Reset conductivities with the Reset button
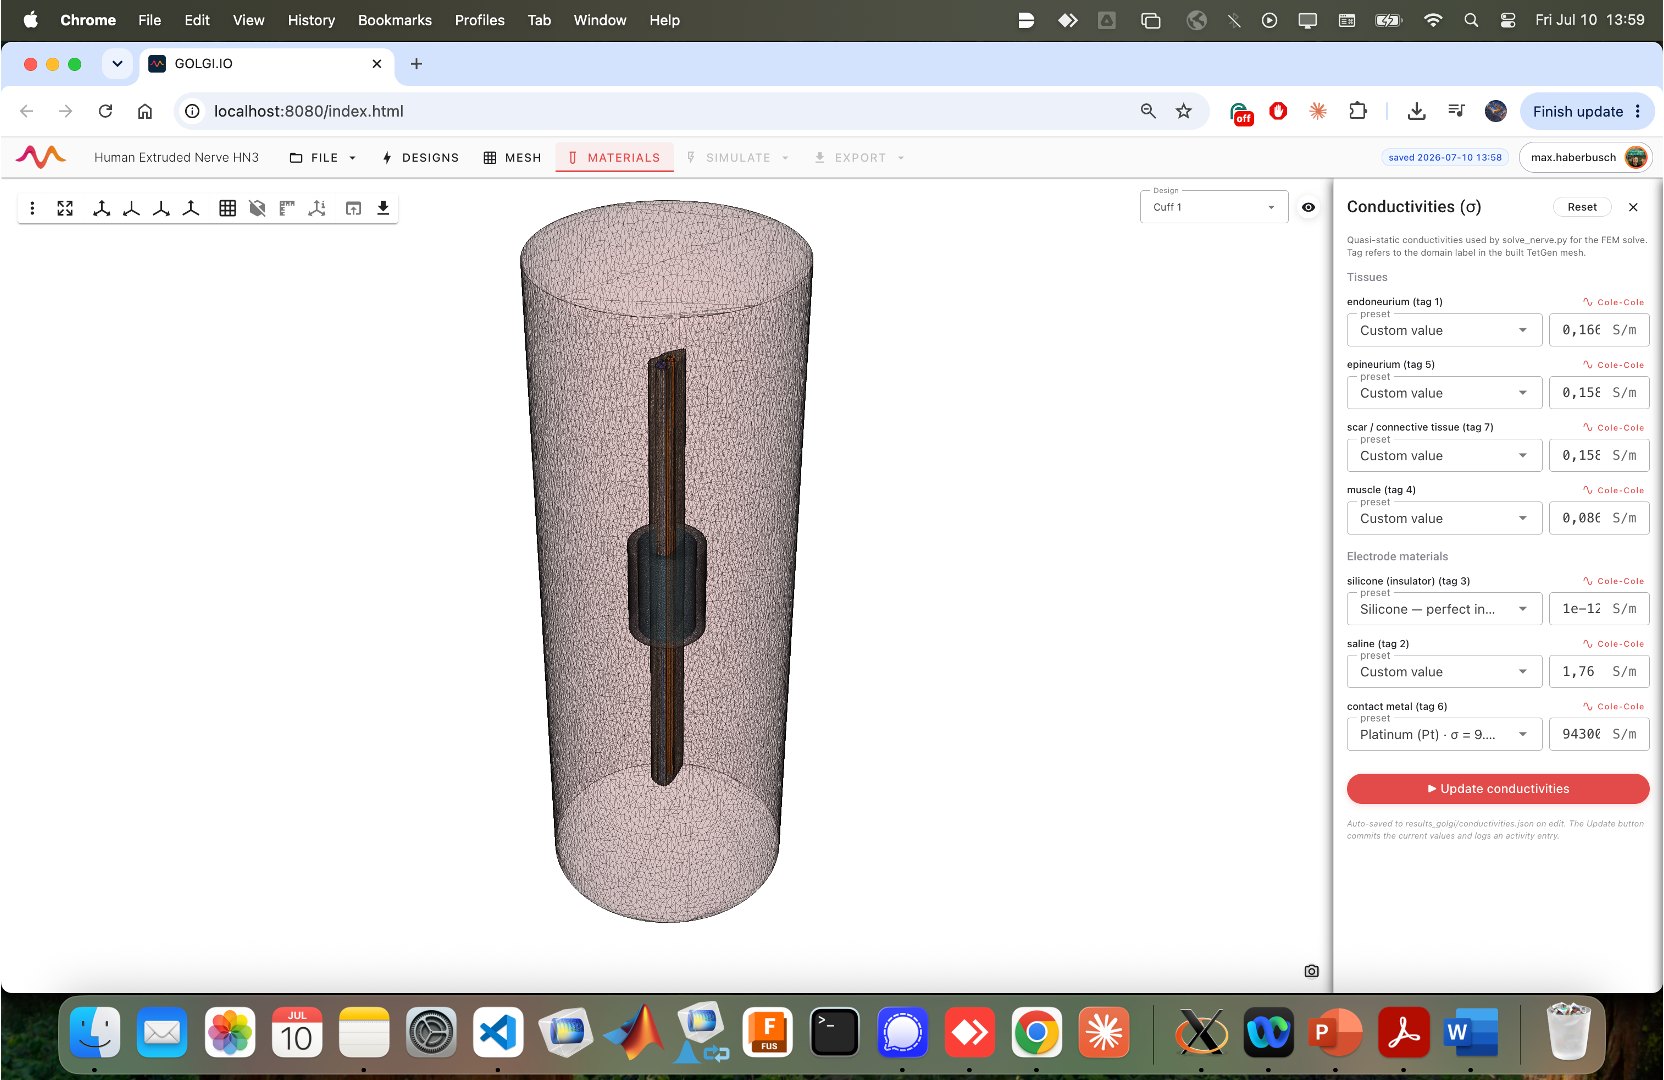The width and height of the screenshot is (1664, 1080). click(1582, 207)
